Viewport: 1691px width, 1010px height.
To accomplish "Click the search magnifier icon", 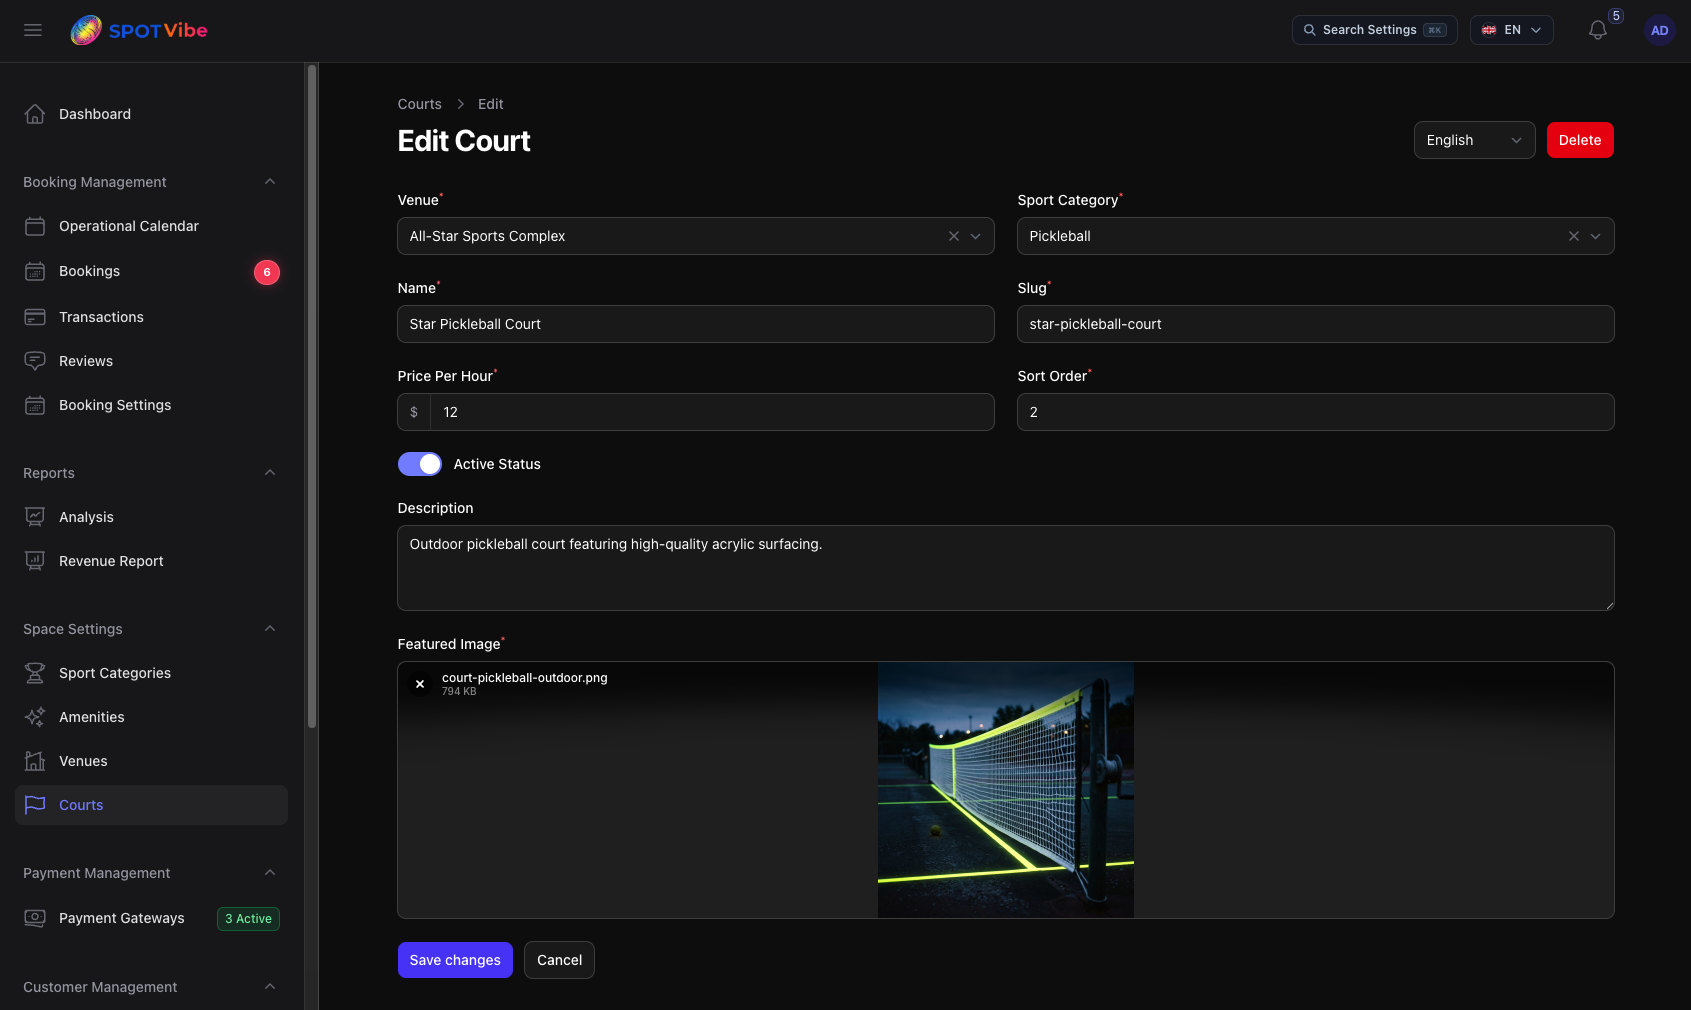I will (x=1309, y=30).
